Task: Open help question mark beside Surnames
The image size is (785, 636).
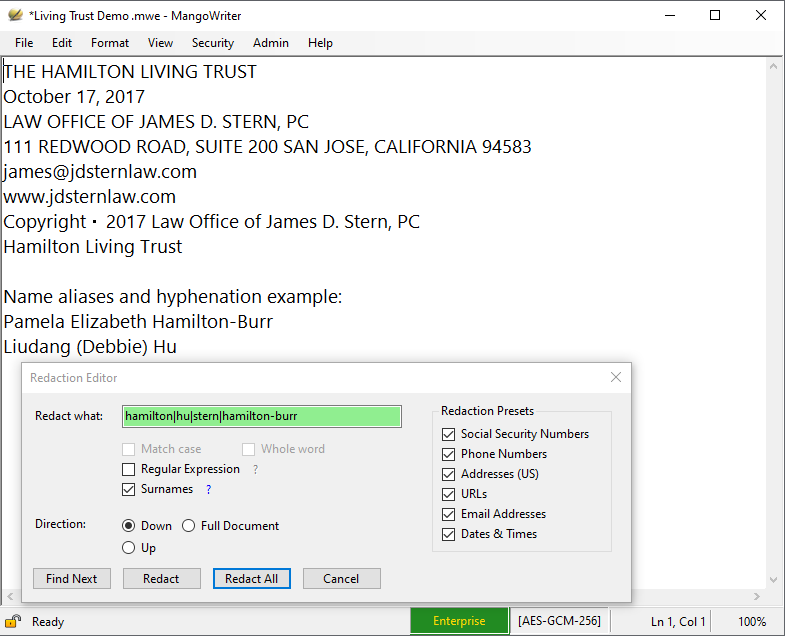Action: [209, 489]
